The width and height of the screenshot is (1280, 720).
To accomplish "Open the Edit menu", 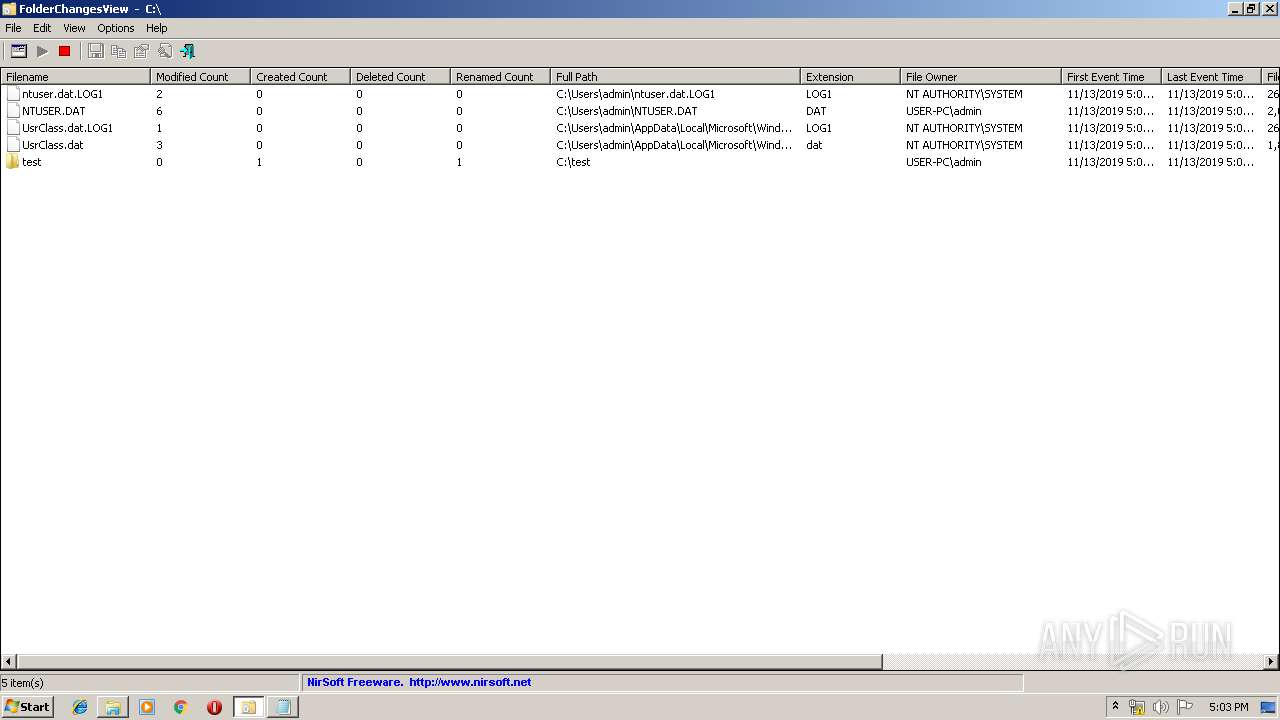I will tap(42, 28).
